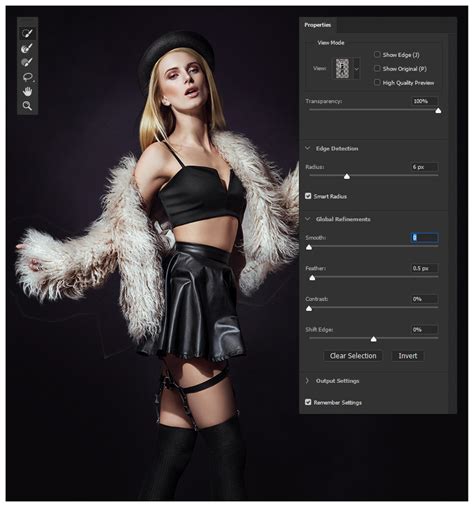Click the Feather slider handle

tap(312, 277)
